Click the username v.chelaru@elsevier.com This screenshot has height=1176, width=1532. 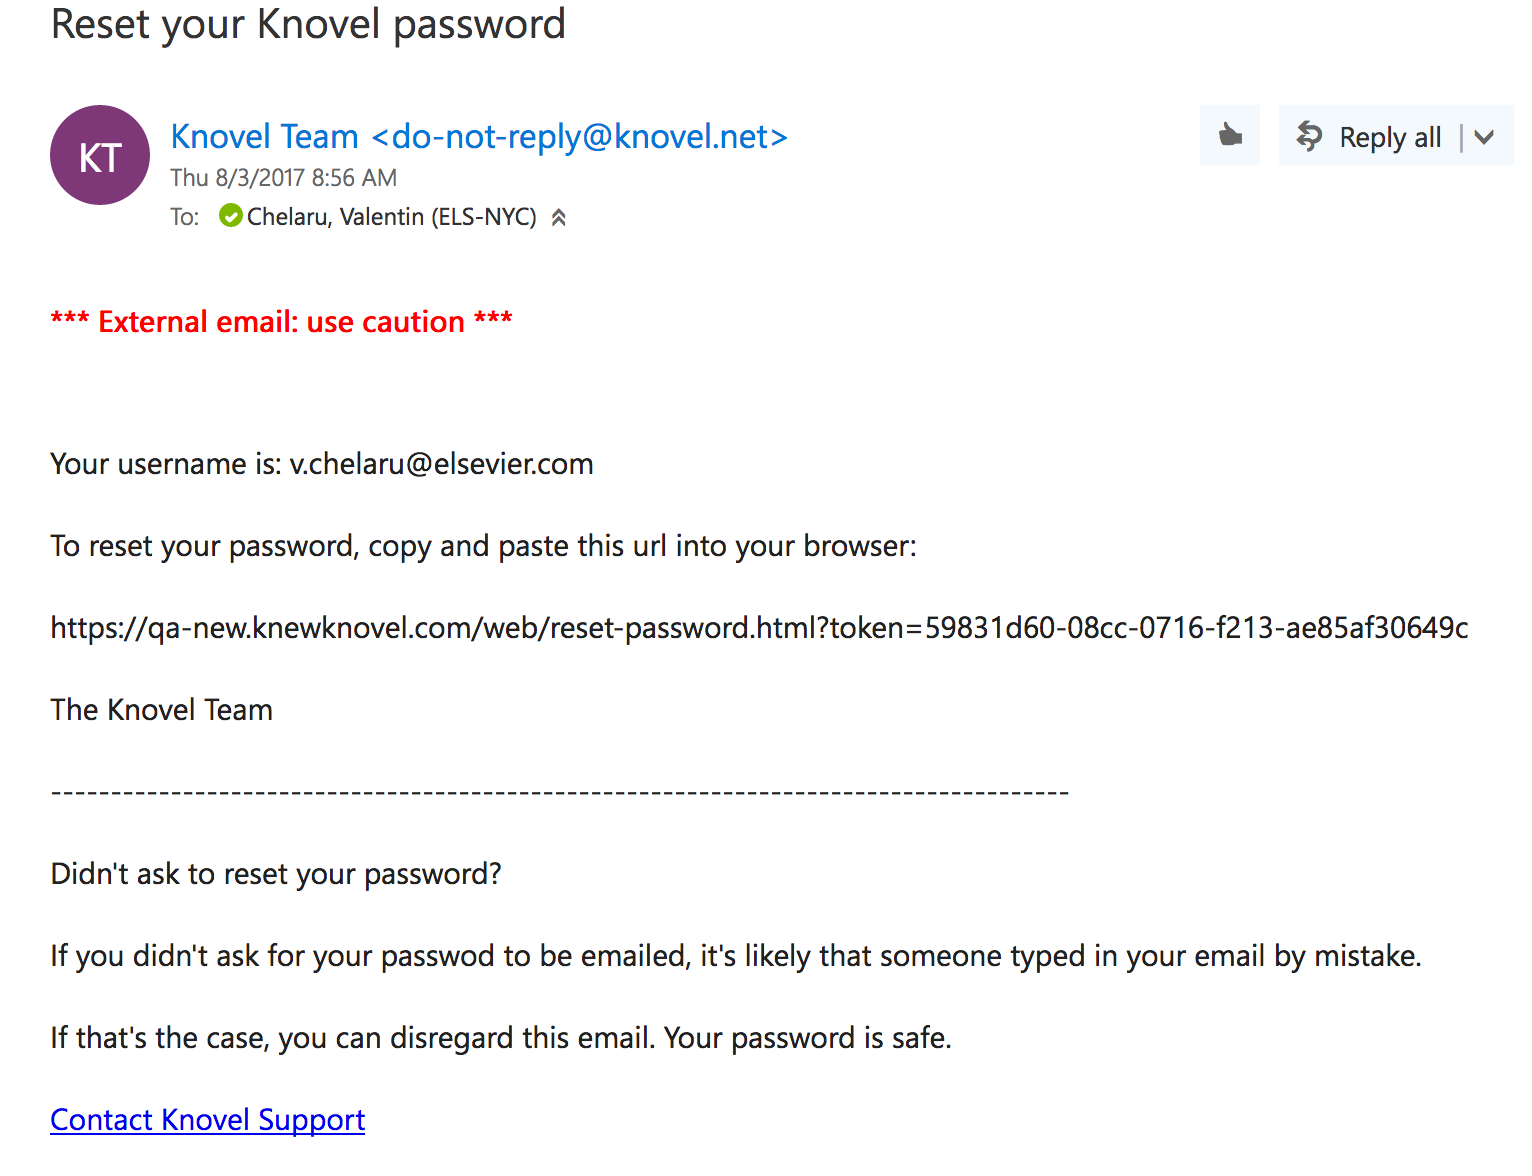click(441, 464)
